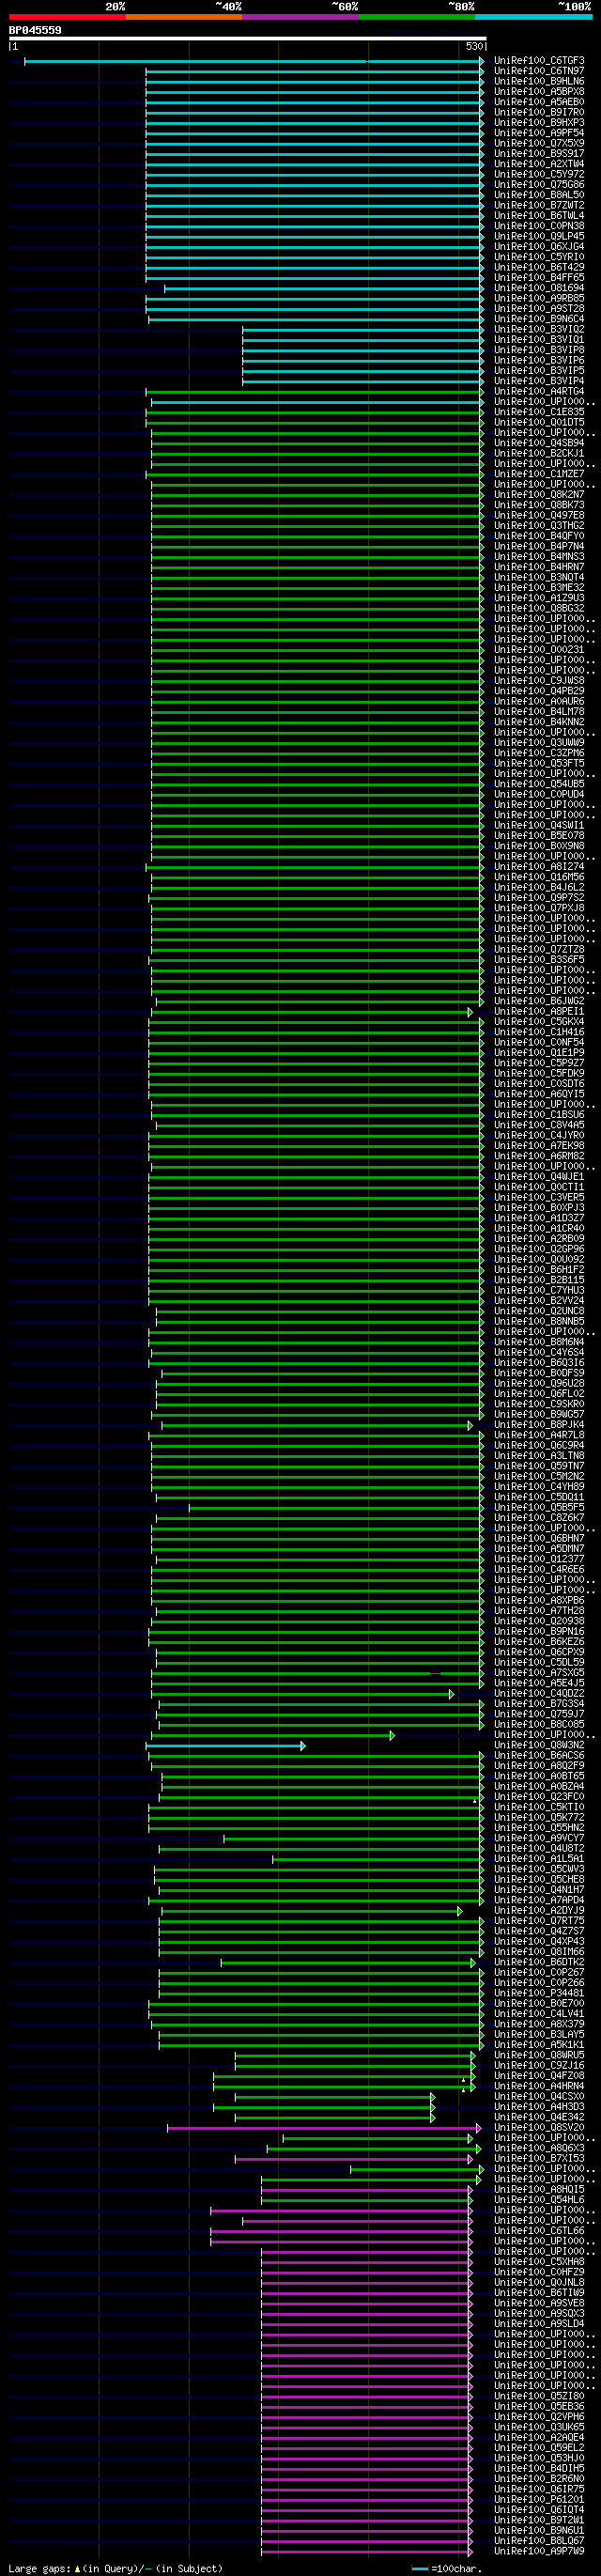Click the white query sequence ruler bar
Viewport: 601px width, 2576px height.
pyautogui.click(x=248, y=39)
